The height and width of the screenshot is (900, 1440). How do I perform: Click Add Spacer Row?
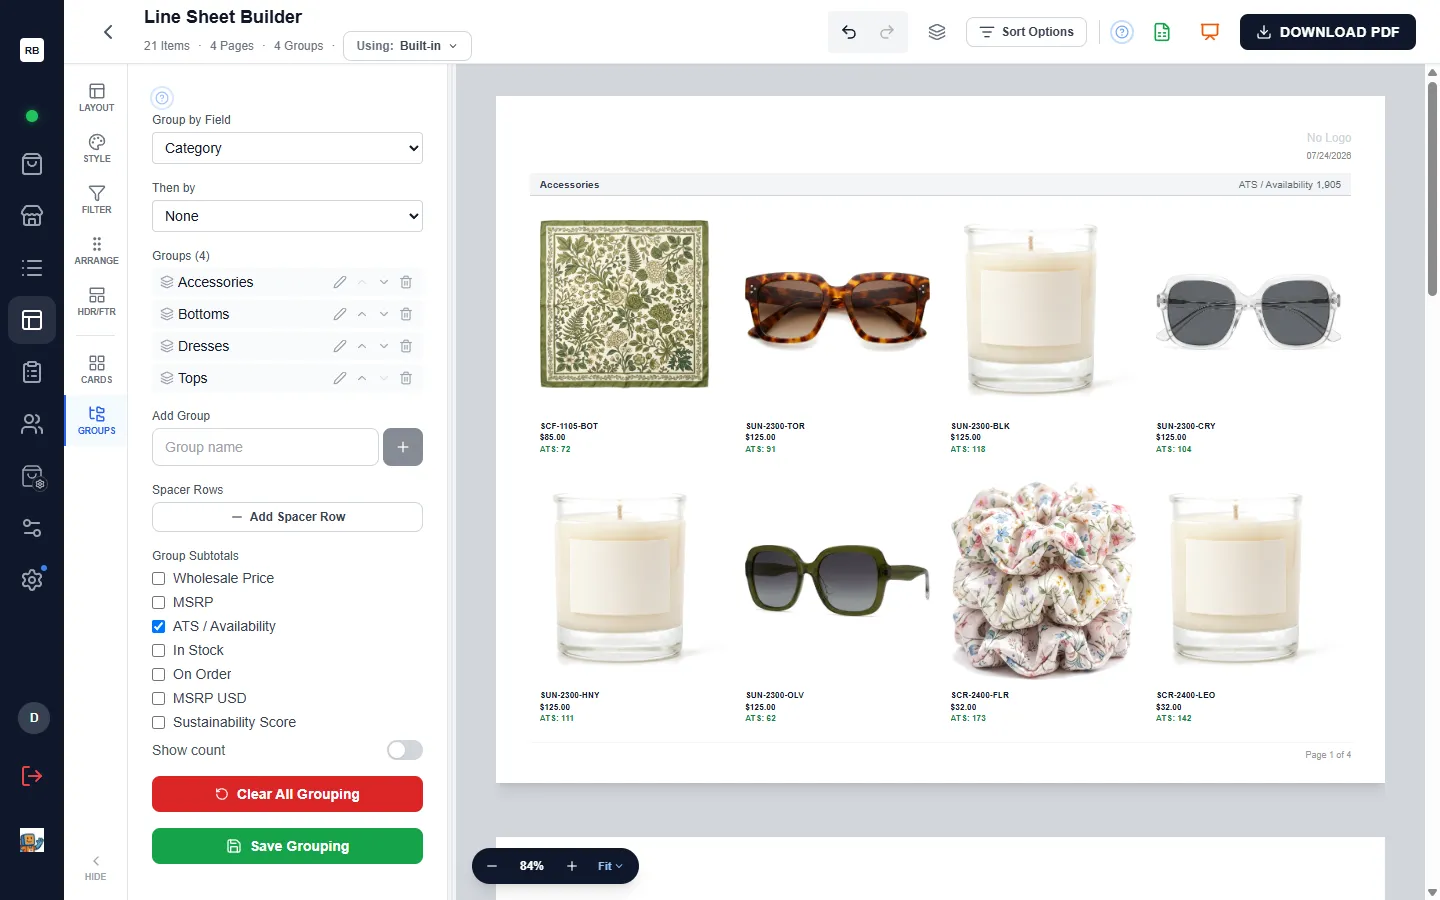[x=287, y=517]
